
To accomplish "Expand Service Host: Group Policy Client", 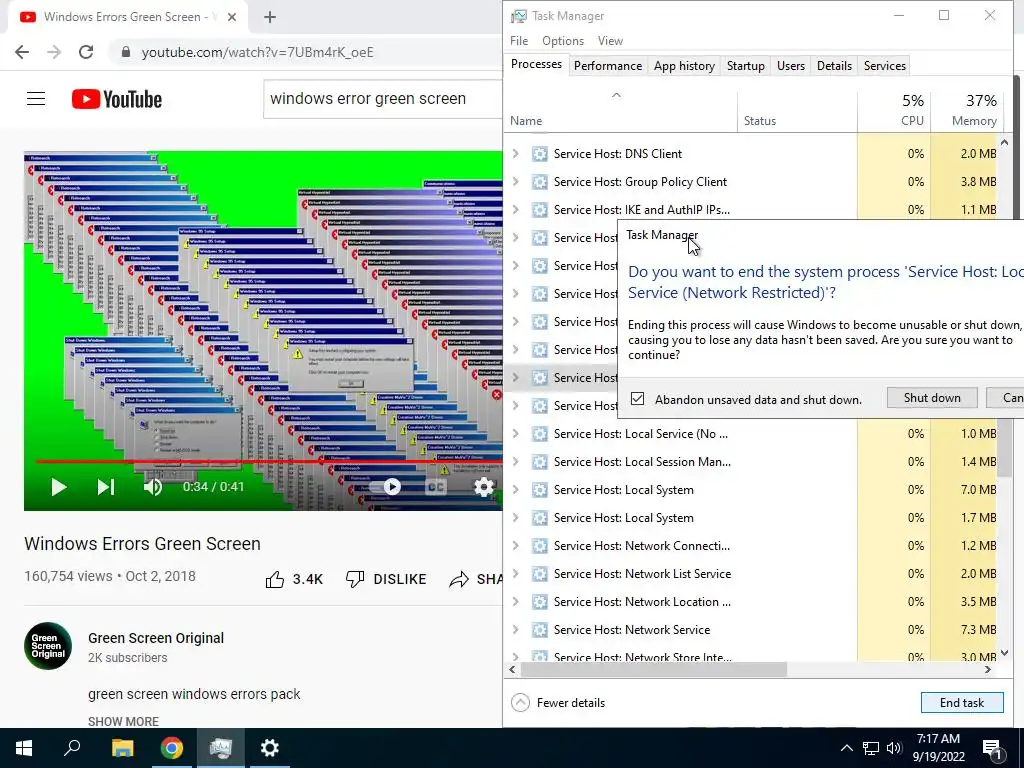I will pyautogui.click(x=516, y=182).
